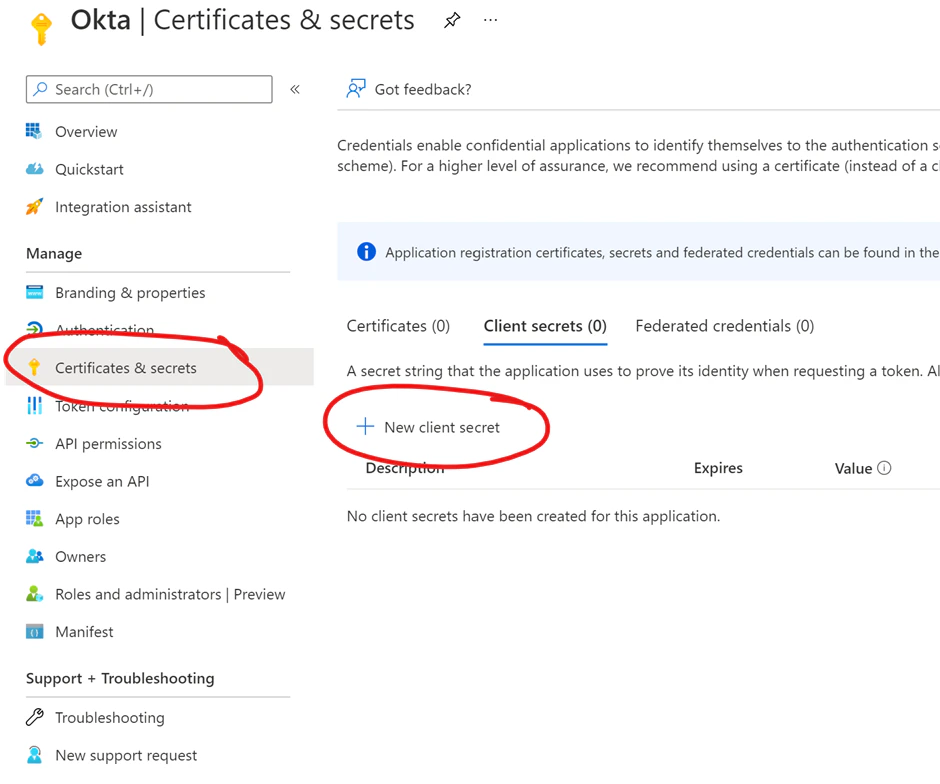The width and height of the screenshot is (940, 784).
Task: Collapse the left navigation pane
Action: coord(295,89)
